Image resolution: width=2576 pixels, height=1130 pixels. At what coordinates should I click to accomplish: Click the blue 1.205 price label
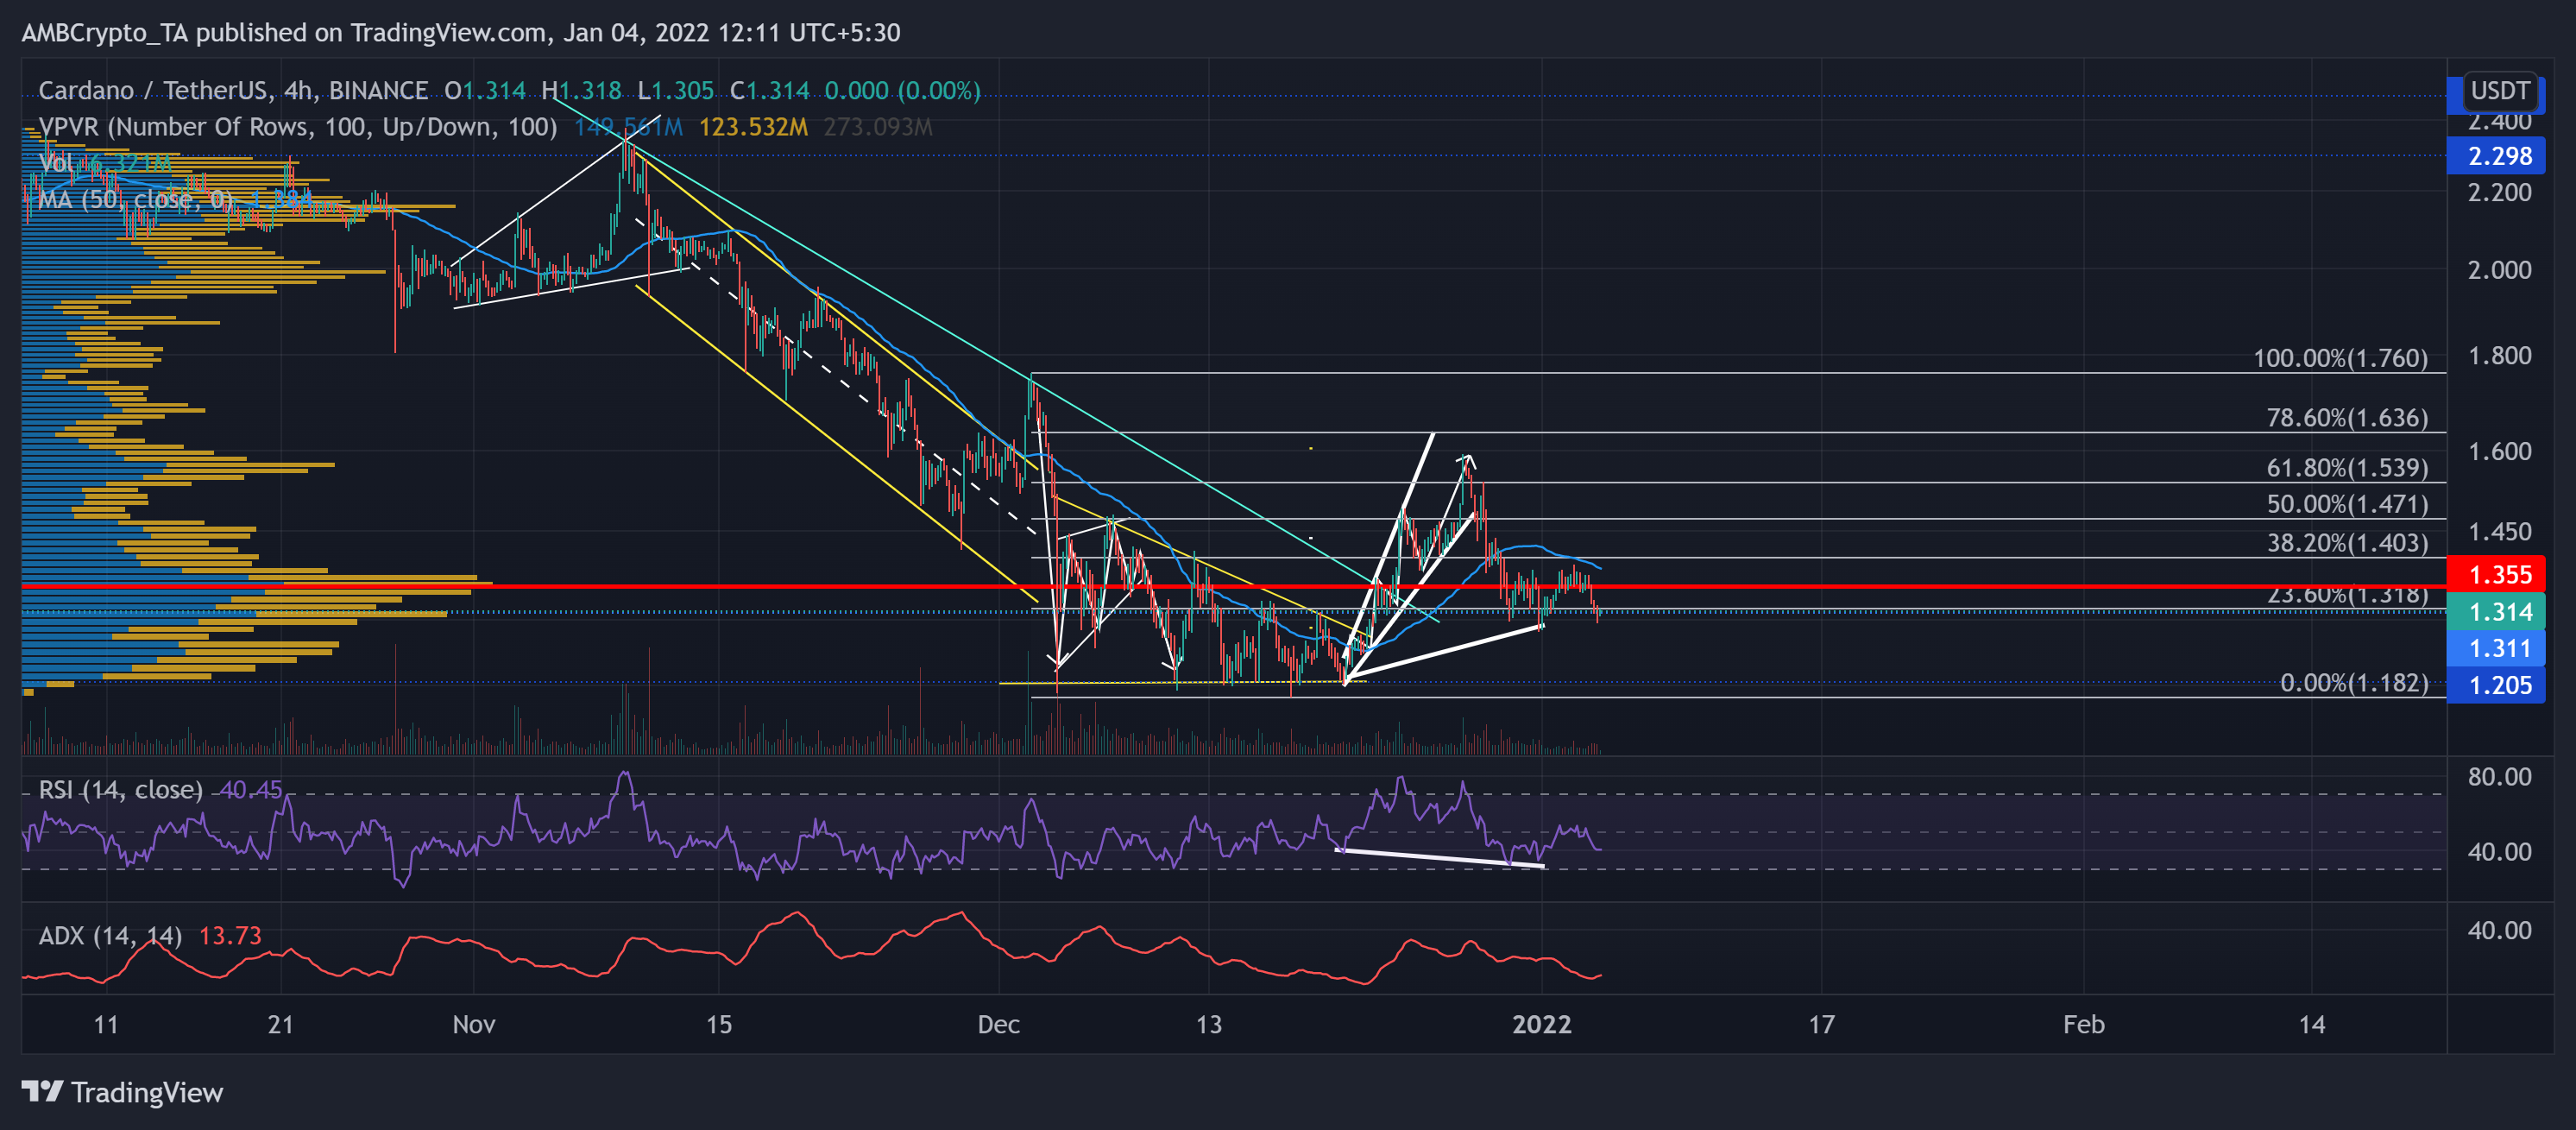point(2496,686)
